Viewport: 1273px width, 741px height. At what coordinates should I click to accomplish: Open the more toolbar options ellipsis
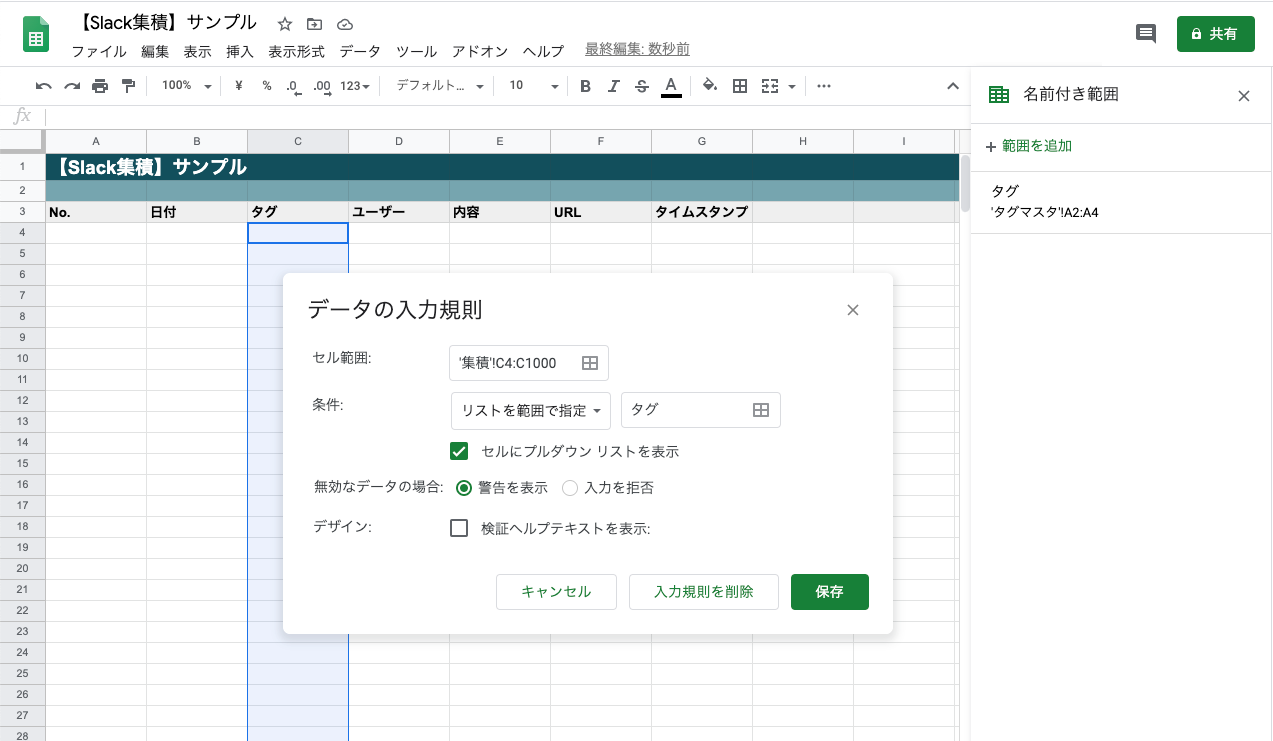[x=824, y=86]
